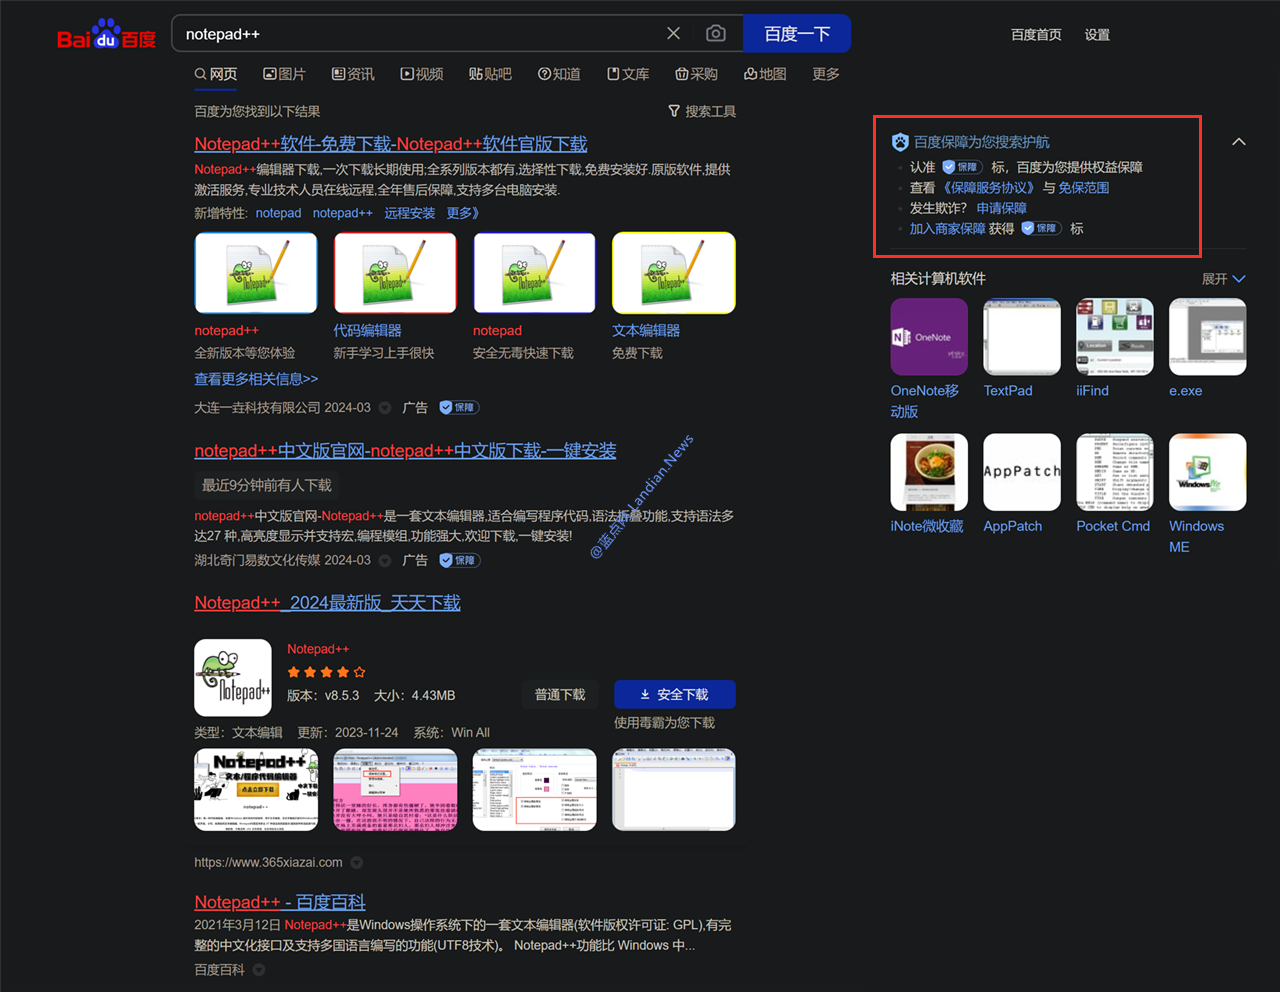The height and width of the screenshot is (992, 1280).
Task: Switch to the 地图 tab
Action: point(765,74)
